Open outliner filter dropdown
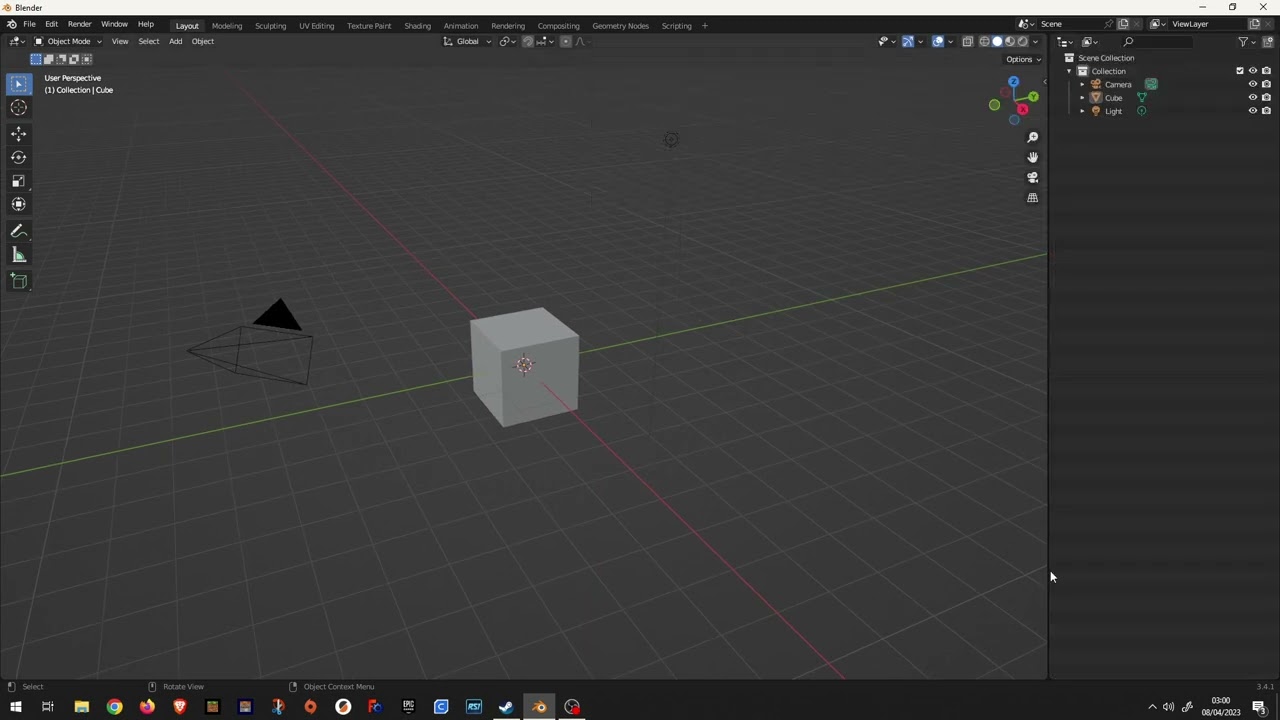This screenshot has height=720, width=1280. coord(1246,42)
